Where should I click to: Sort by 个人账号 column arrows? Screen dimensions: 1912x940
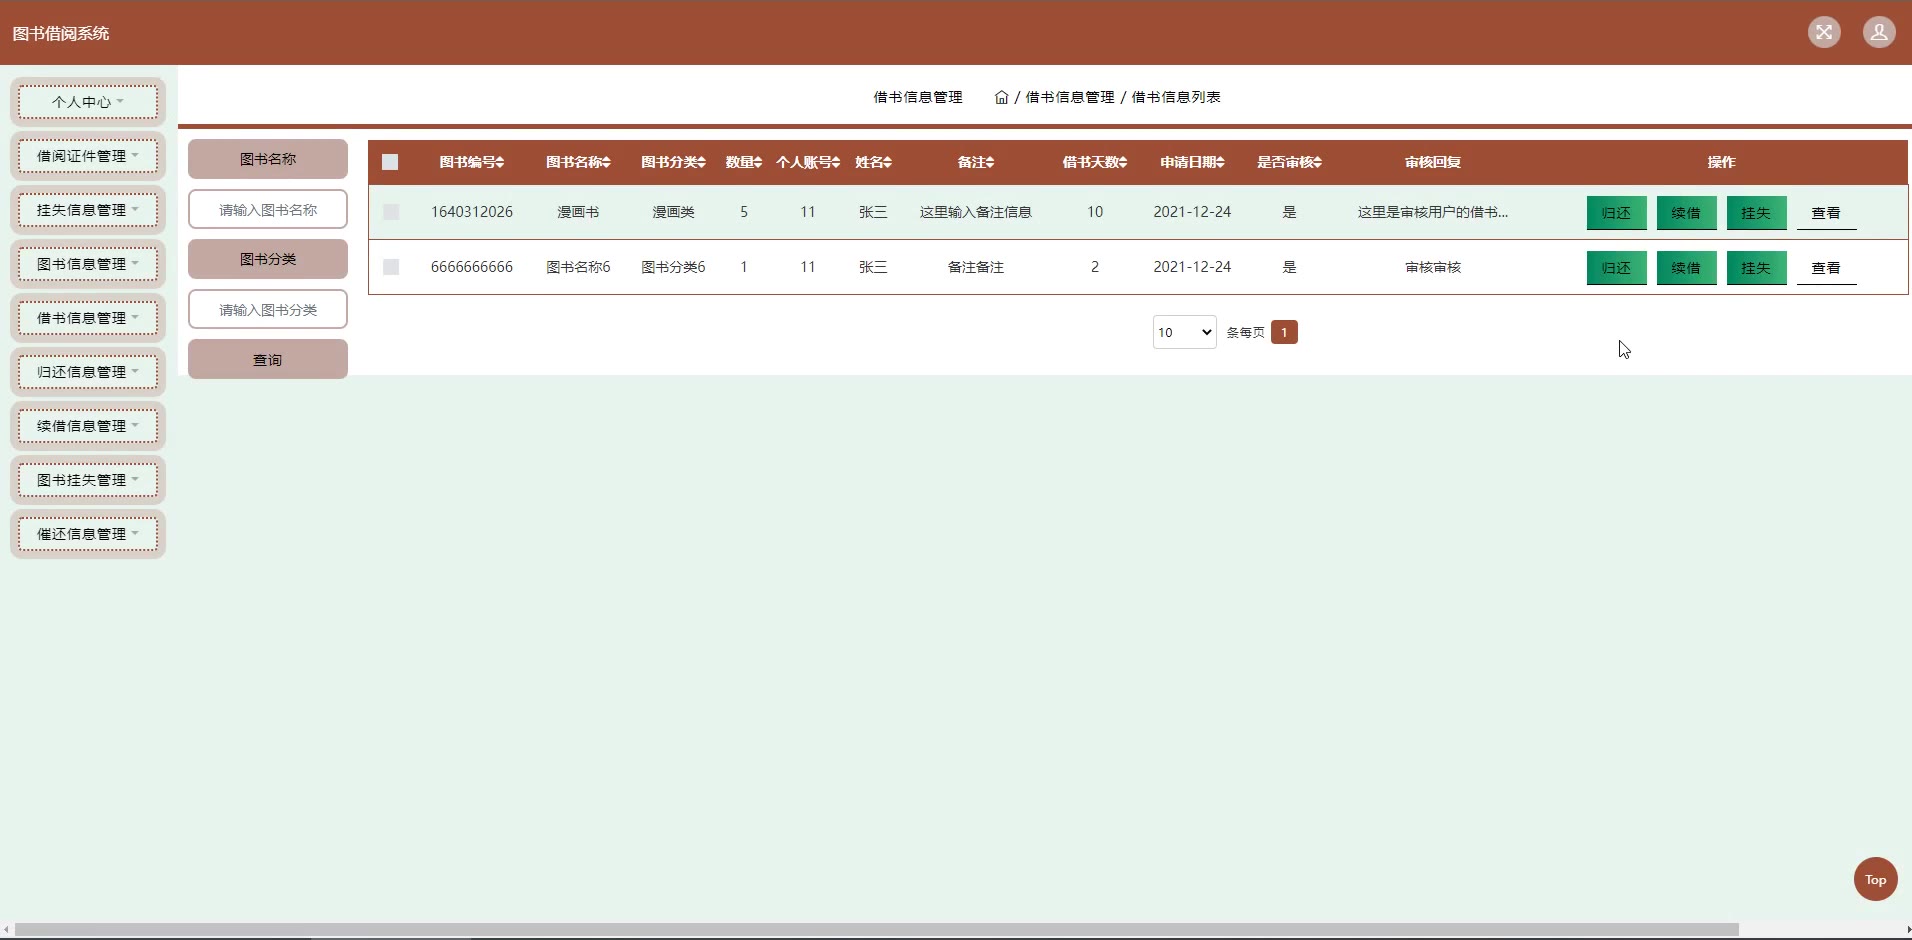[x=836, y=162]
